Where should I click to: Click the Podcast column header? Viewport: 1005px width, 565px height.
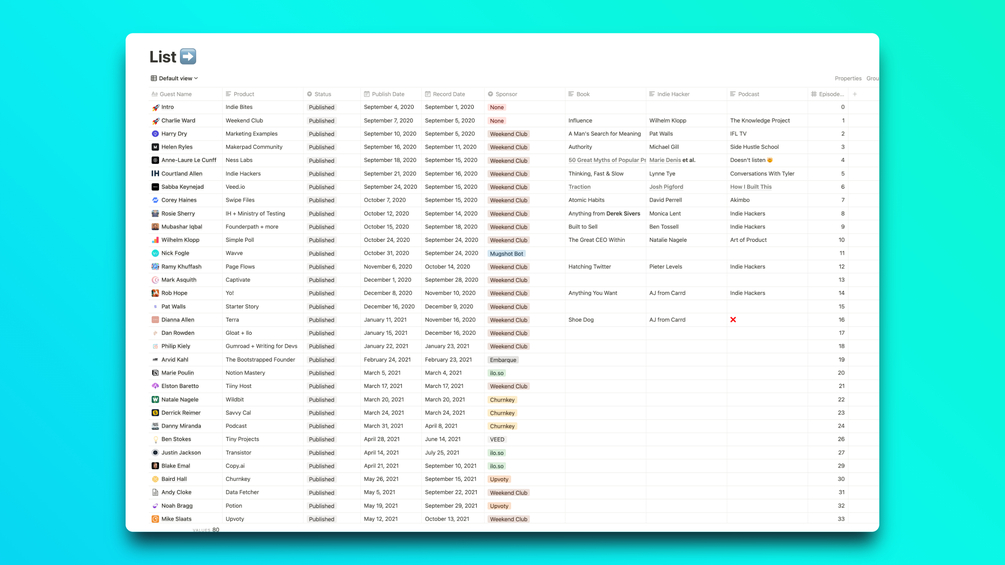[744, 94]
